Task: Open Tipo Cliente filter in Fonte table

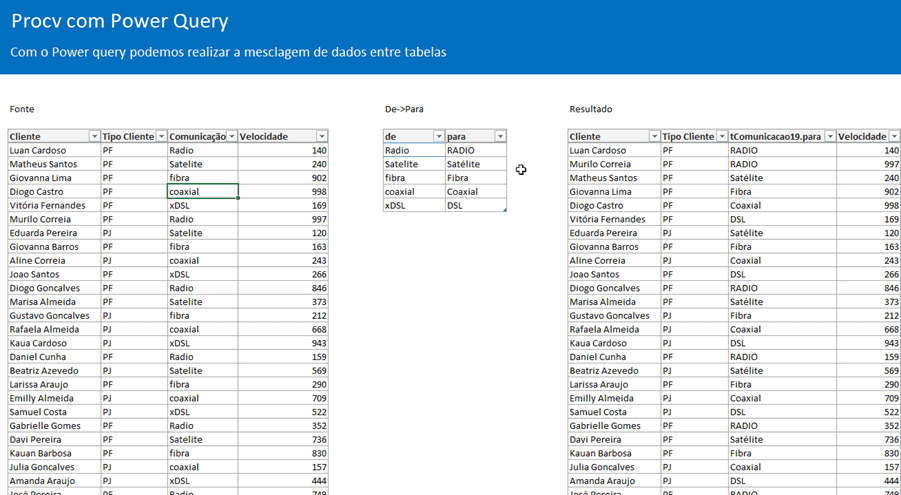Action: click(161, 137)
